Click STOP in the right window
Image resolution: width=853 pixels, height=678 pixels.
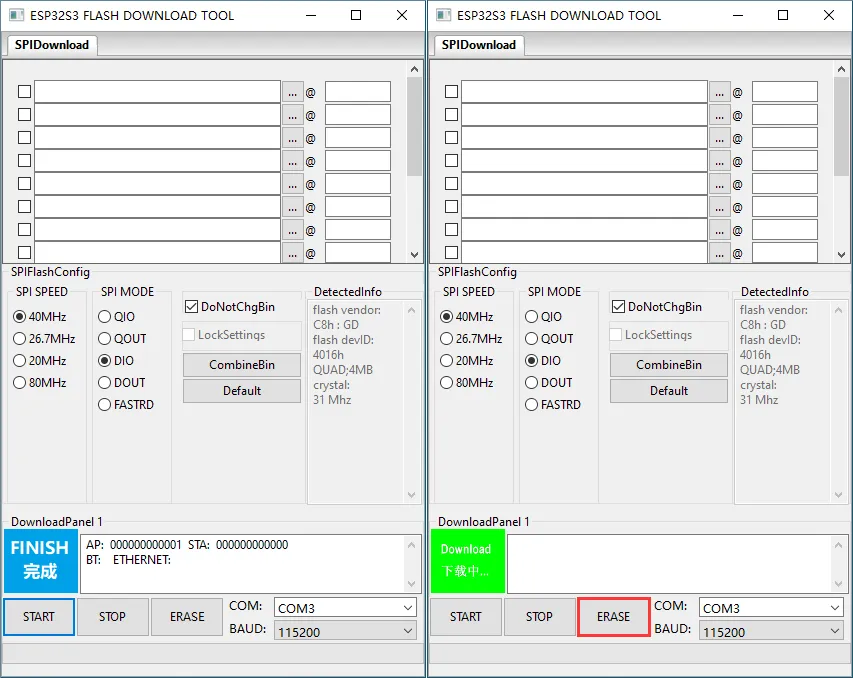pyautogui.click(x=539, y=617)
